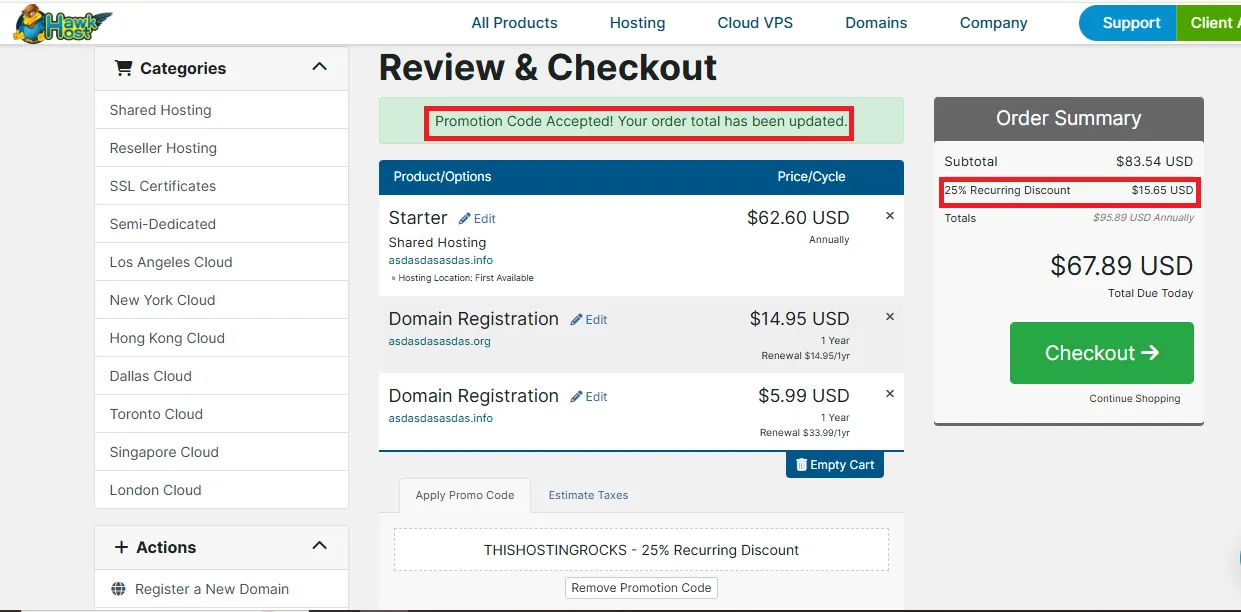
Task: Click the $14.95 USD domain price
Action: coord(799,319)
